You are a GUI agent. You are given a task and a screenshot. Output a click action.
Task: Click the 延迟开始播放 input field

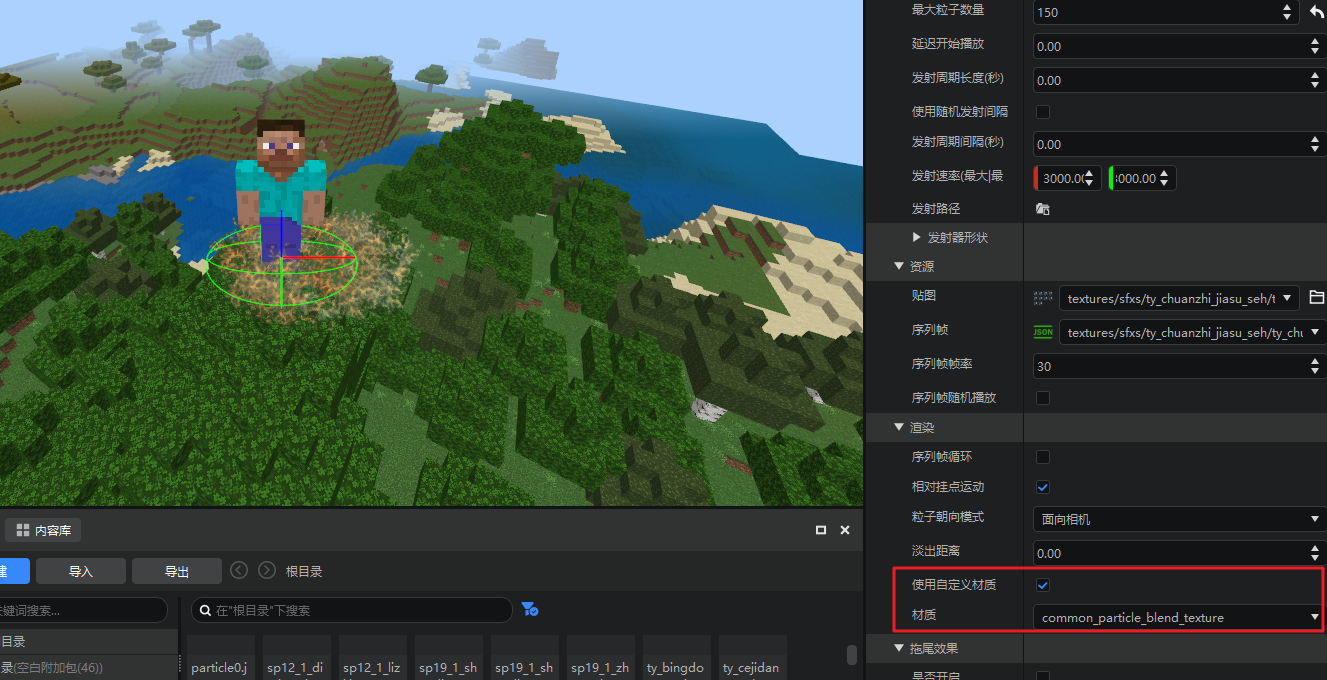(1179, 46)
